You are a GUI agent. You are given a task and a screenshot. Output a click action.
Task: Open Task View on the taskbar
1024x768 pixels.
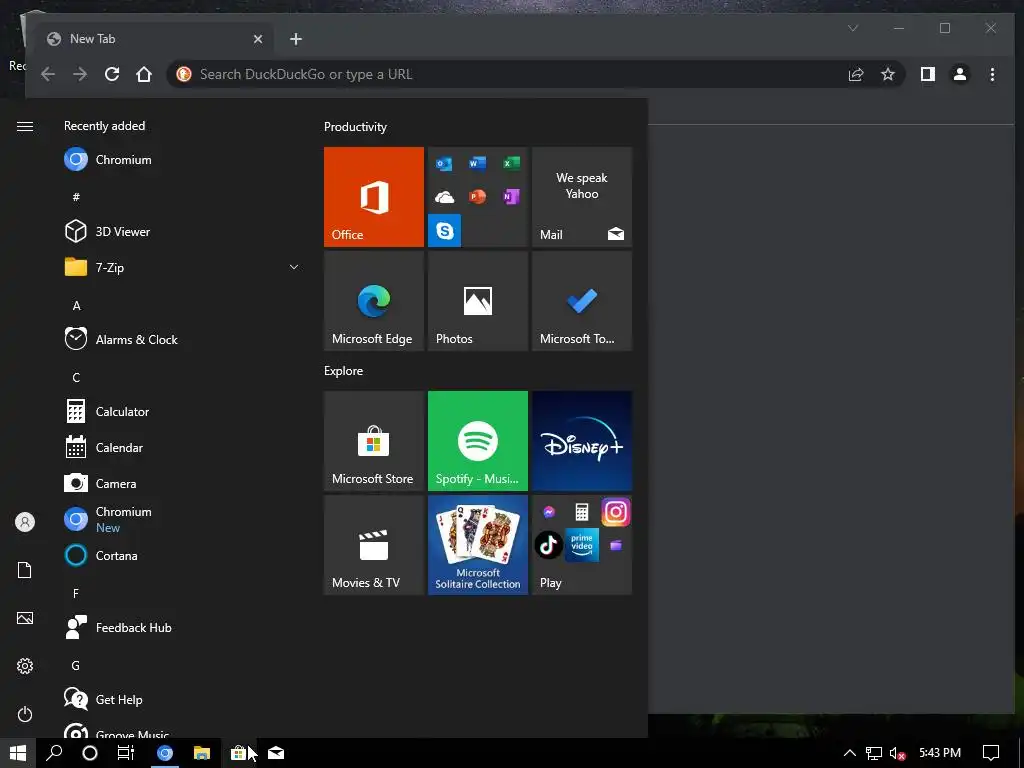click(x=125, y=753)
